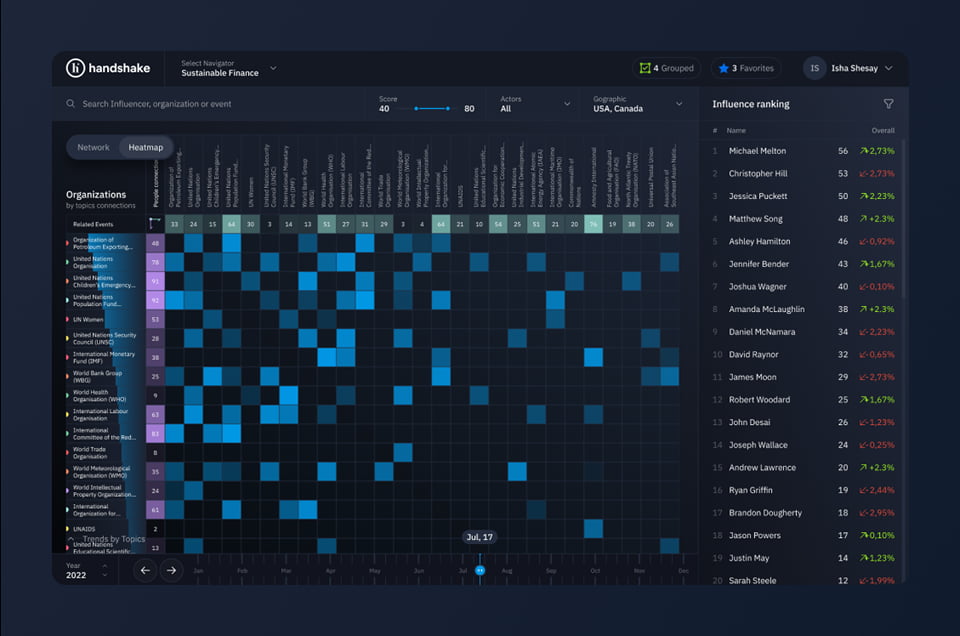Click the Related Events value 76 cell
Screen dimensions: 960x636
coord(593,224)
